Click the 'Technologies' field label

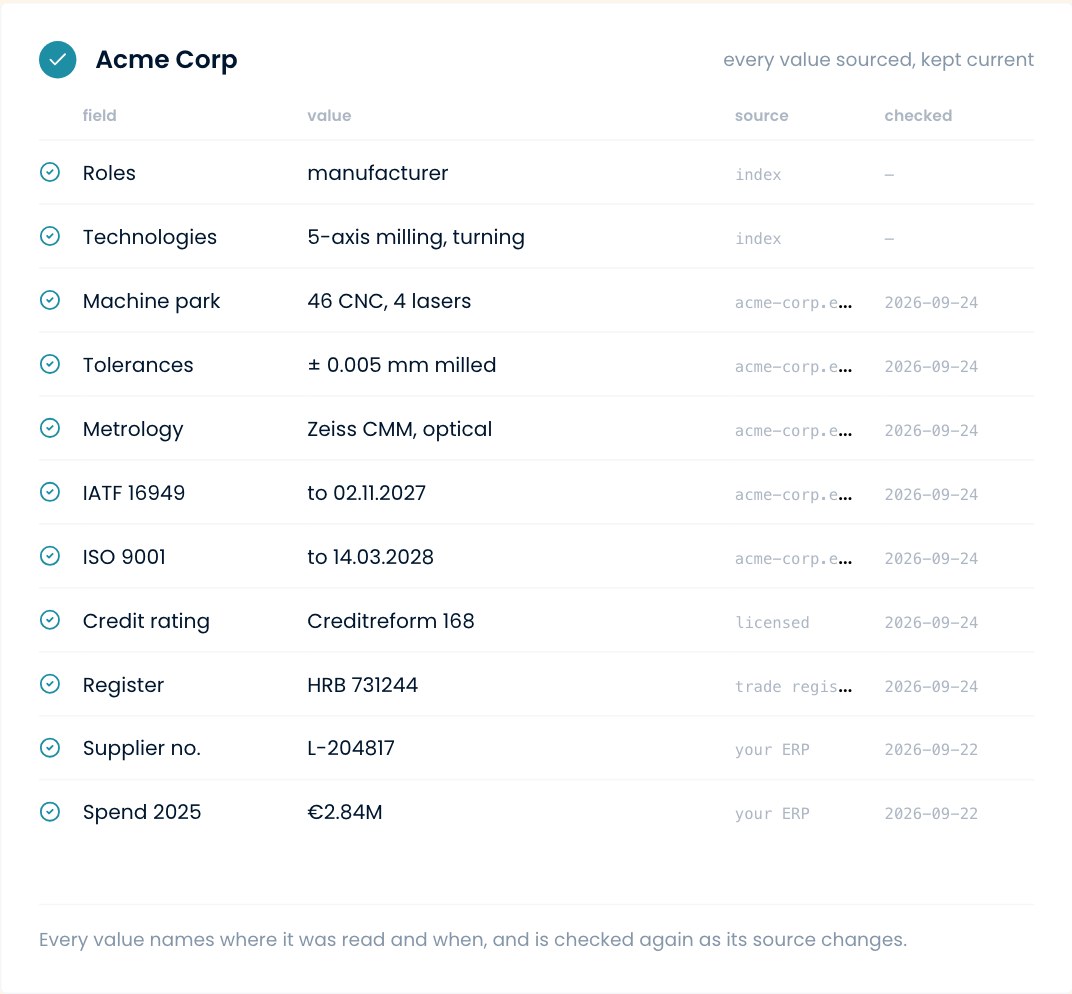point(150,237)
